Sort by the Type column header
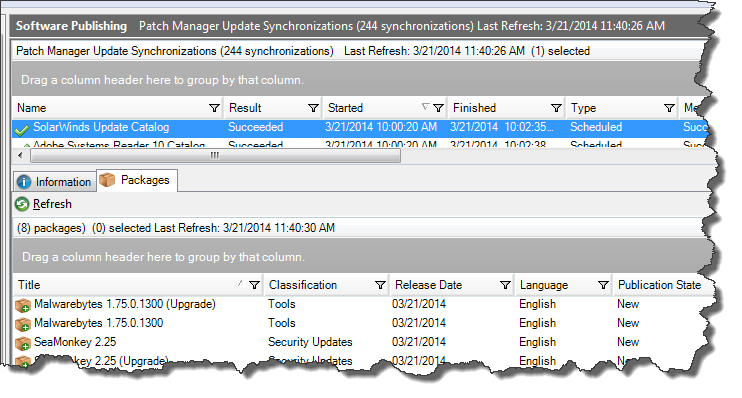 click(622, 108)
